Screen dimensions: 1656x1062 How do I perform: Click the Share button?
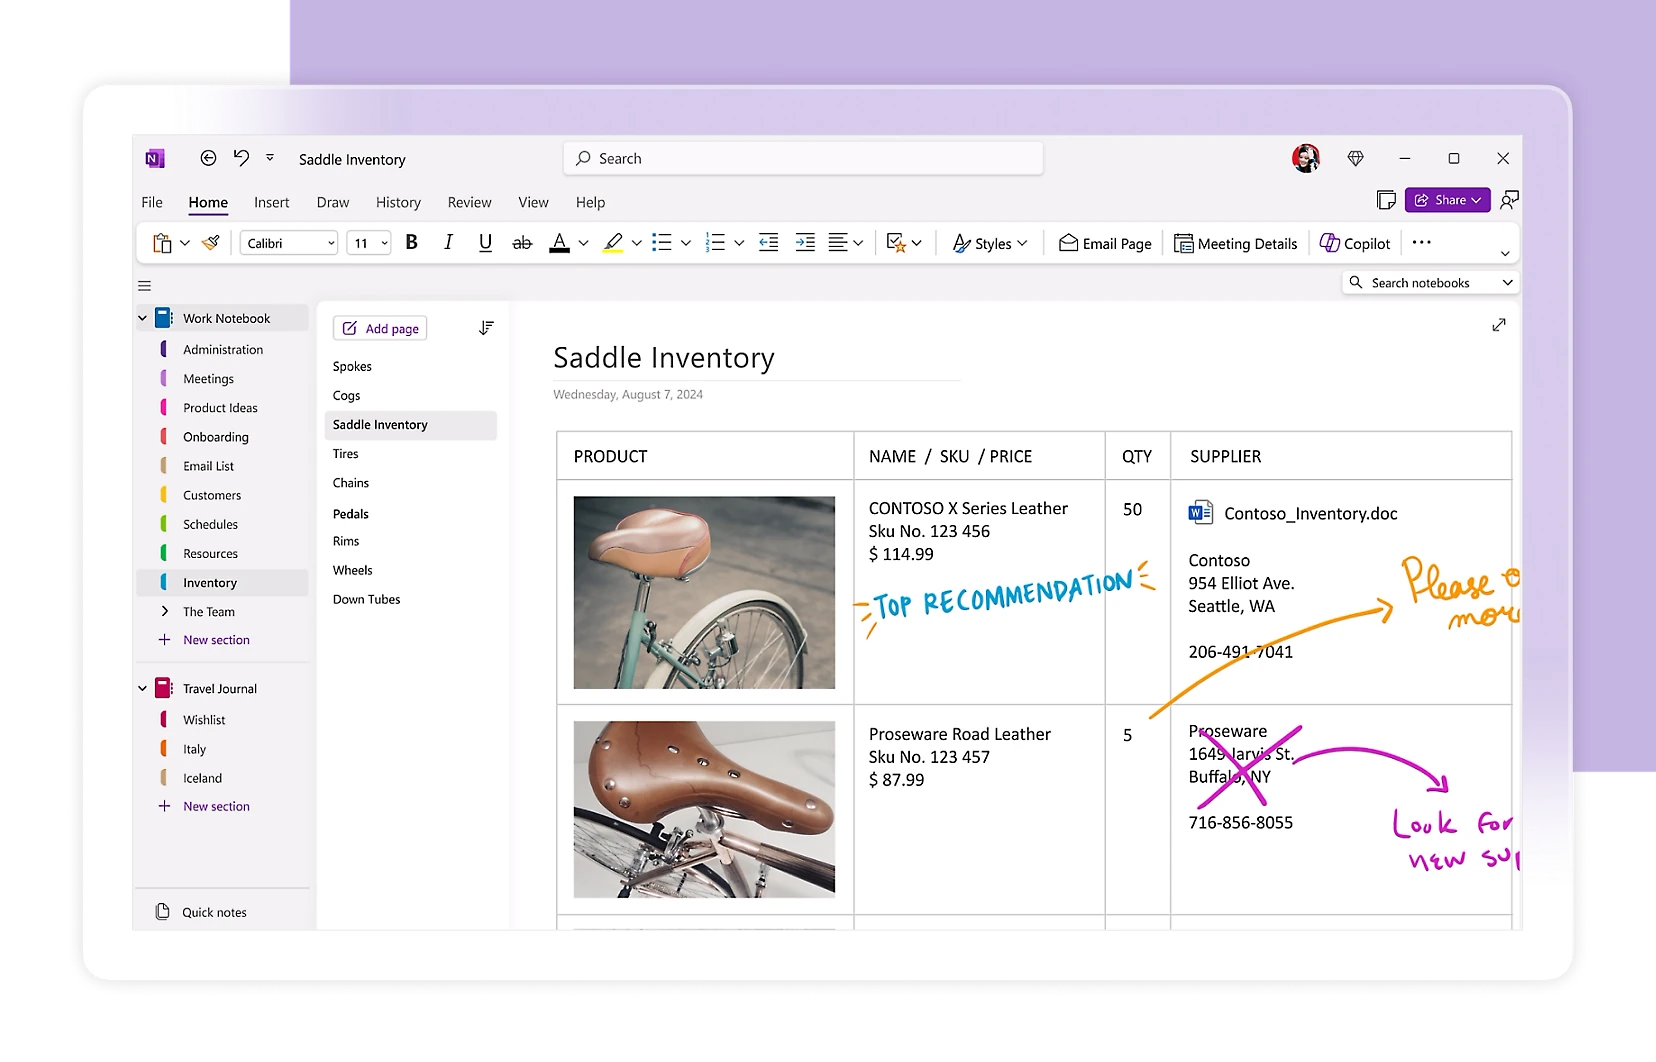coord(1447,200)
